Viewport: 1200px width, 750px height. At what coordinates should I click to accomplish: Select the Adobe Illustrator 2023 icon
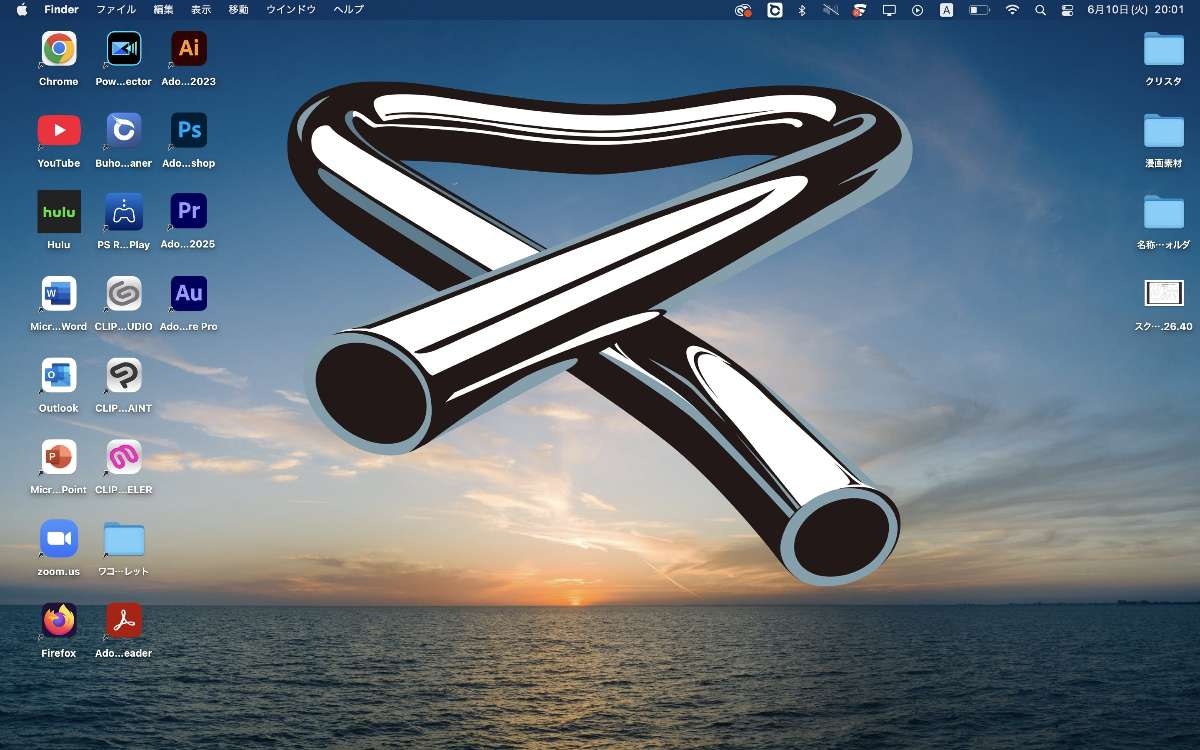[x=188, y=49]
